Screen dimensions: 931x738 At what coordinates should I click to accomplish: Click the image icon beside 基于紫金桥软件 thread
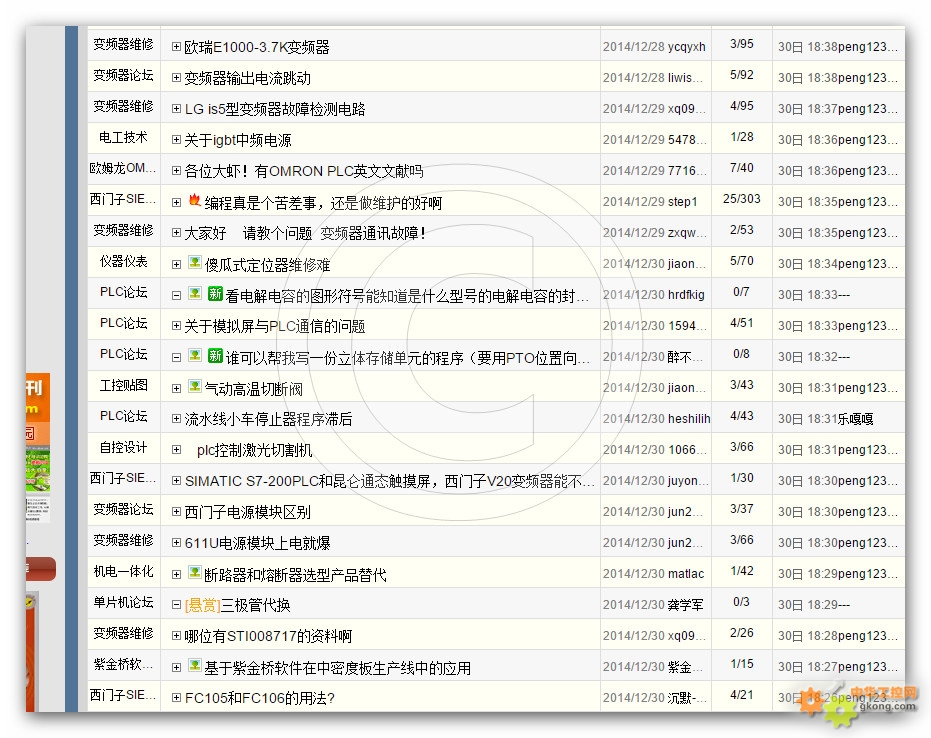(x=194, y=666)
